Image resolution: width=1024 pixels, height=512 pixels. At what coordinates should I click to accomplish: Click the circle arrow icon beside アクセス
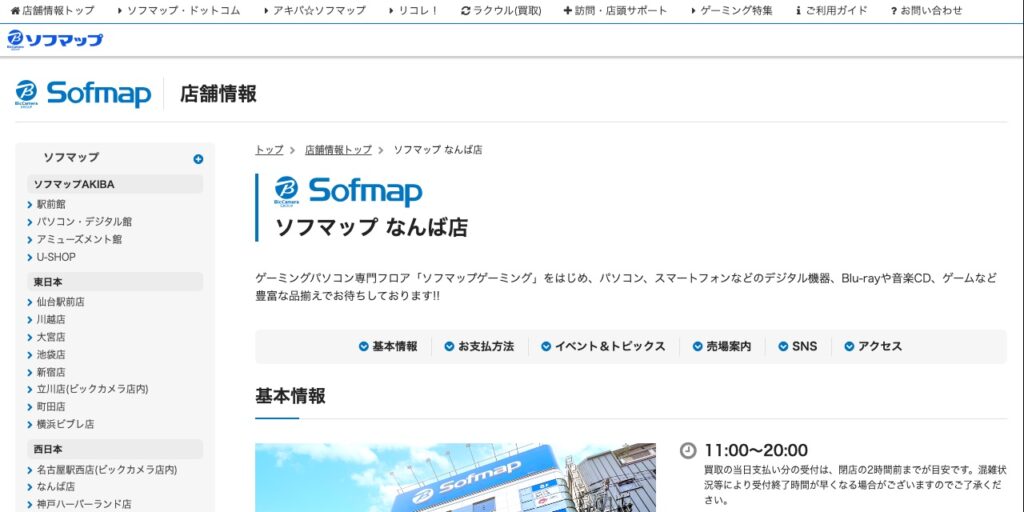[x=849, y=347]
